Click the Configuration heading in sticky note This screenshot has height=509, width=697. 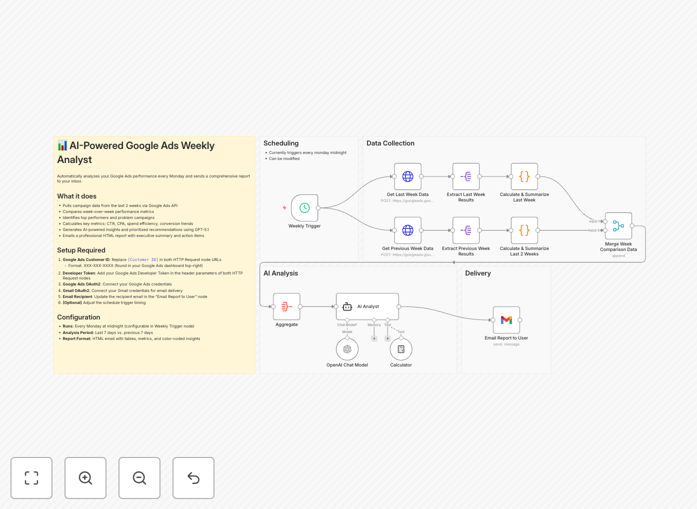pyautogui.click(x=78, y=317)
